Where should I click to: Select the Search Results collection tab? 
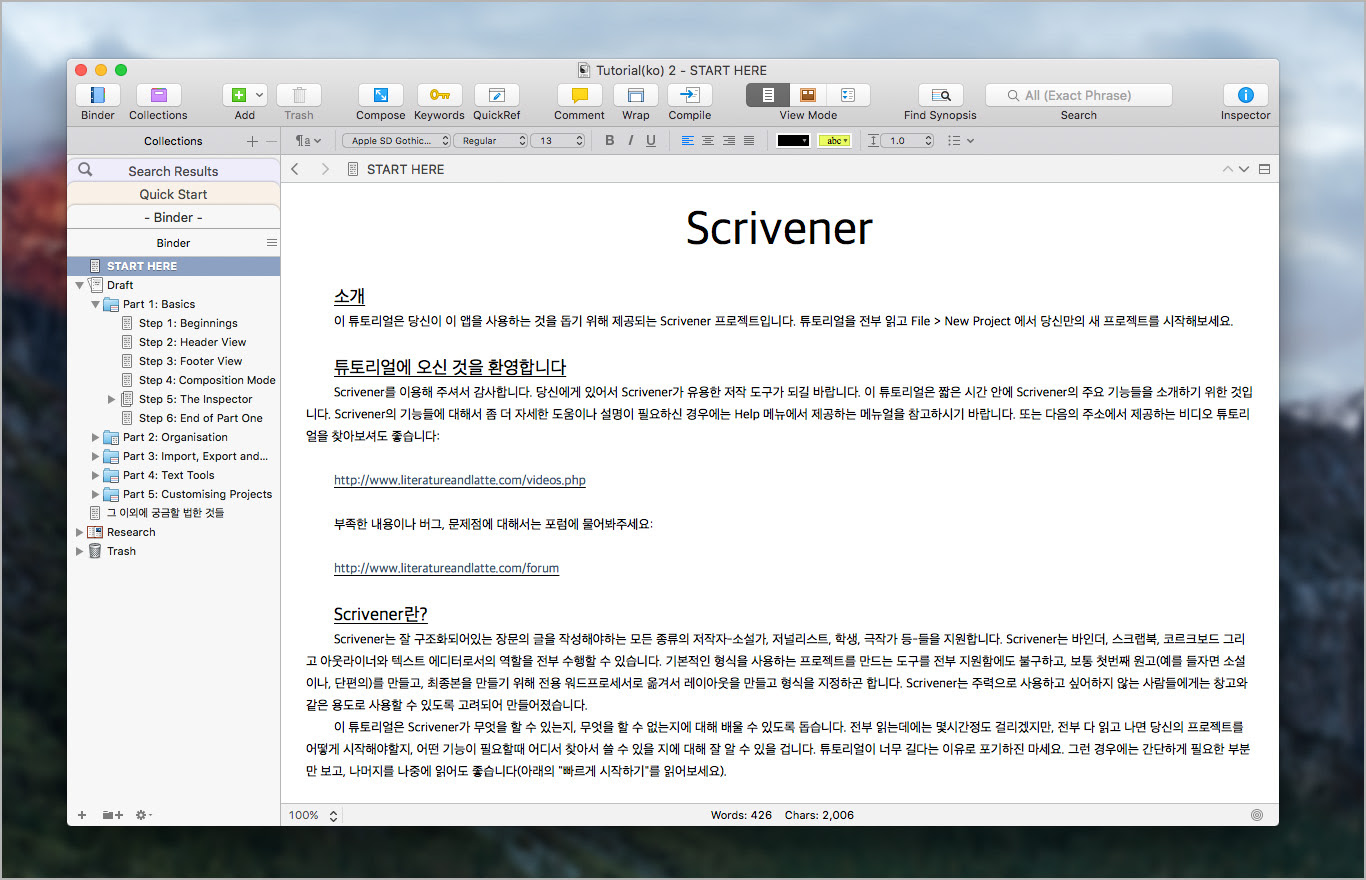pos(173,170)
